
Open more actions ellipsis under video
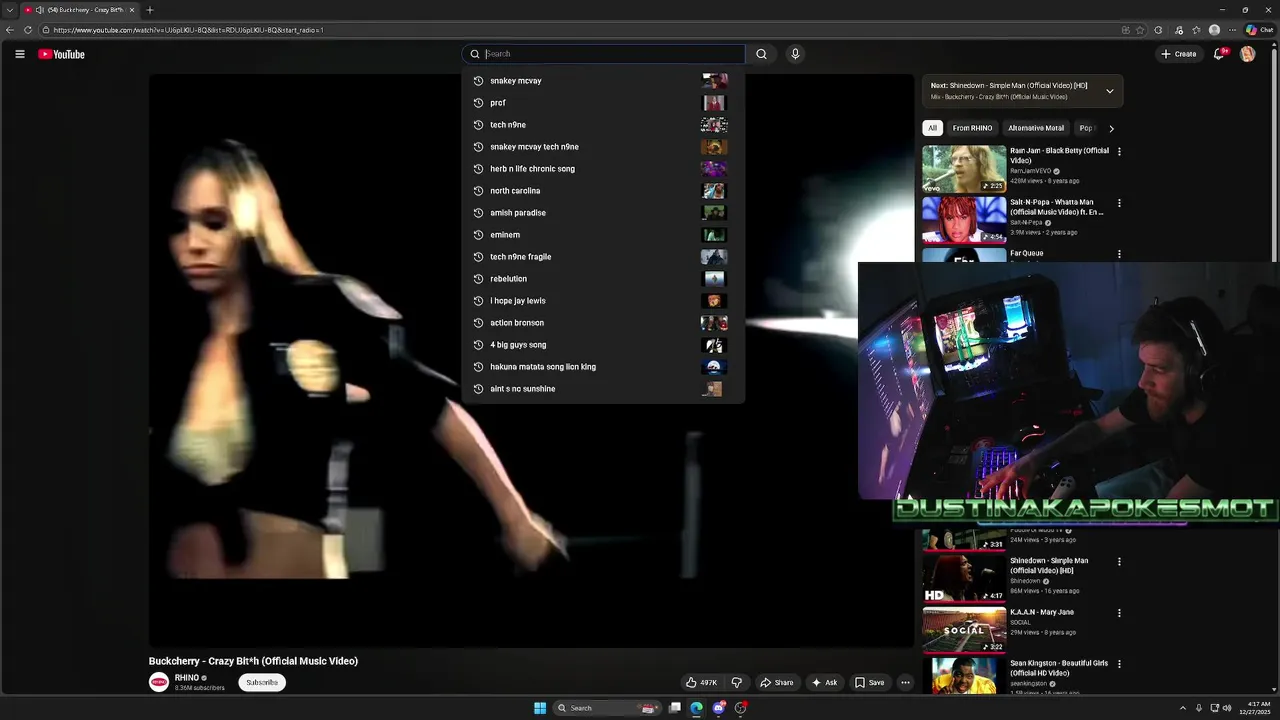tap(905, 682)
